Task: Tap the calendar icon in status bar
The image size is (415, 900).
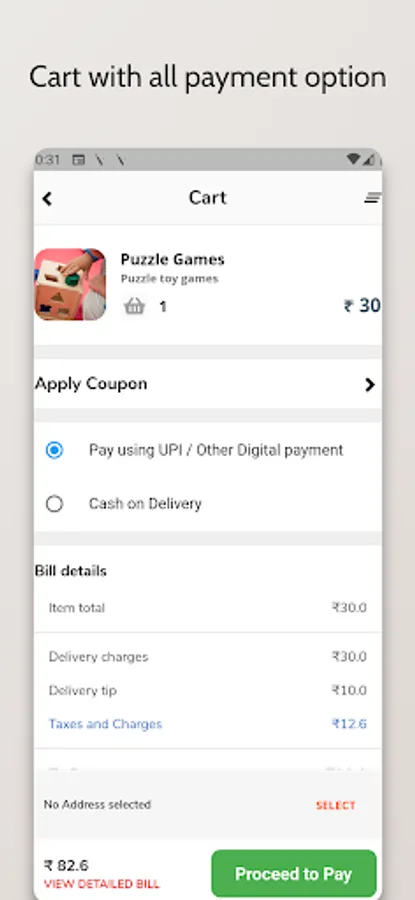Action: [x=79, y=160]
